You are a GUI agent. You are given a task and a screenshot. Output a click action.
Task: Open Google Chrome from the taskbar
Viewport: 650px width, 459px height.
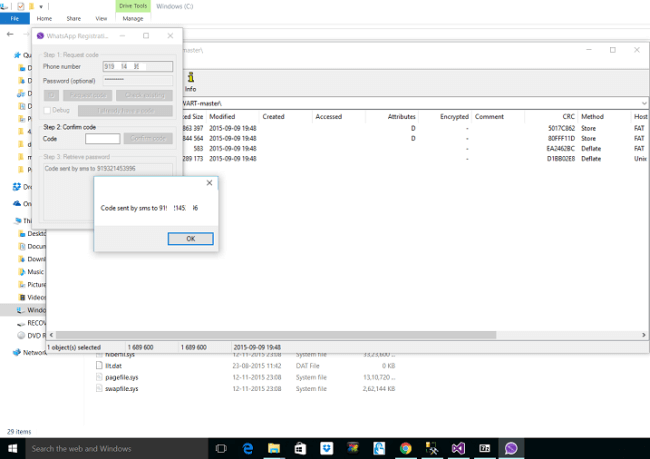coord(405,448)
